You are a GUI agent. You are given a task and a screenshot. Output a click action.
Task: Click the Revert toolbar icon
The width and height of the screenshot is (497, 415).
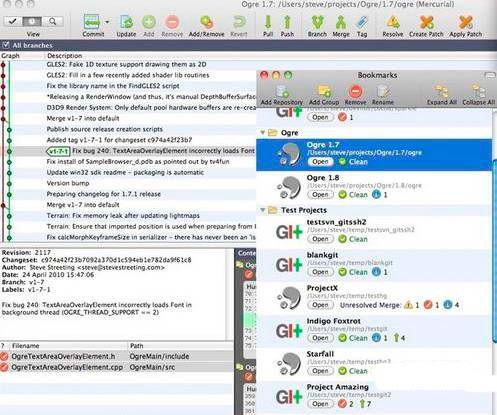[x=239, y=22]
